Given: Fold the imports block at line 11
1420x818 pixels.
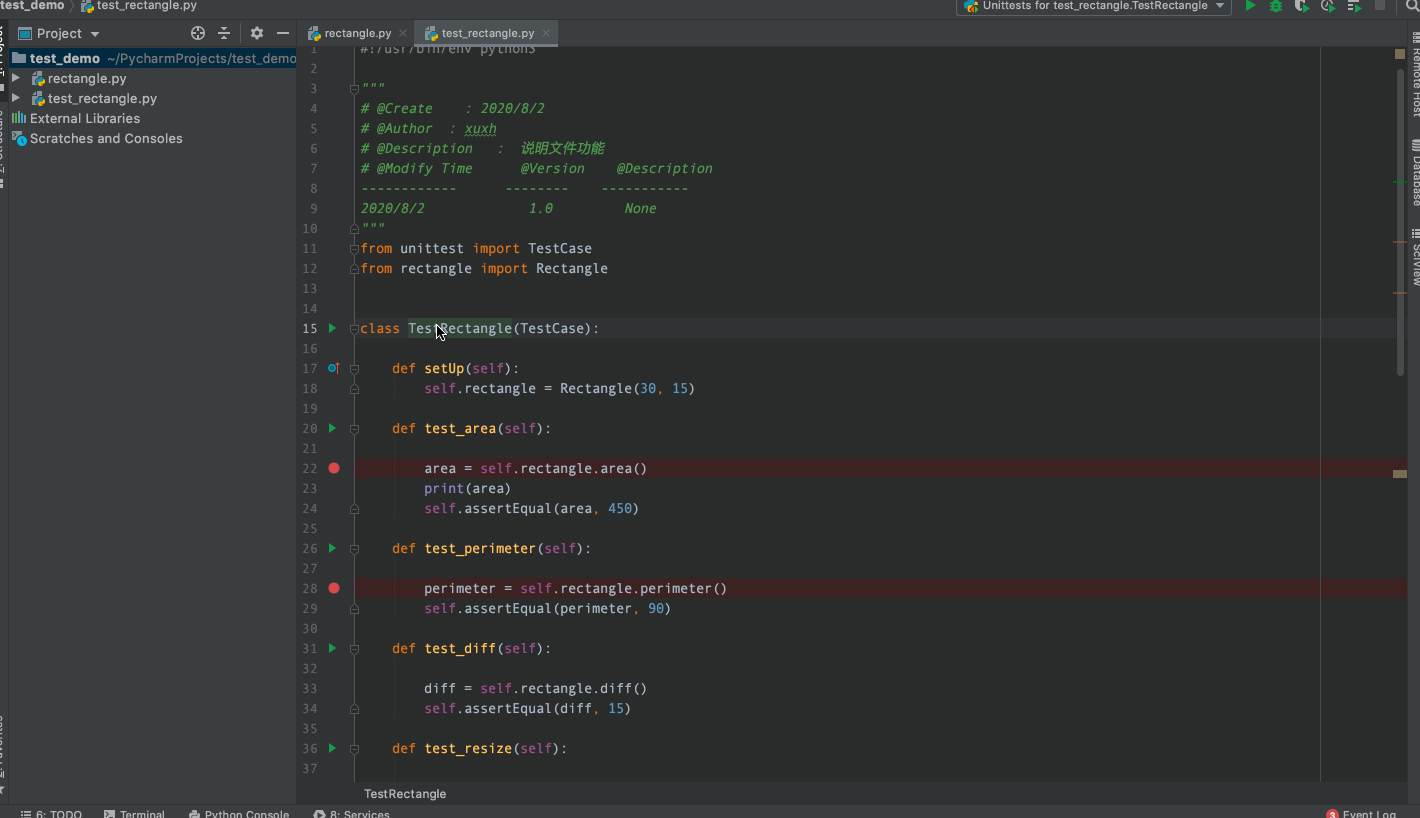Looking at the screenshot, I should pos(354,249).
